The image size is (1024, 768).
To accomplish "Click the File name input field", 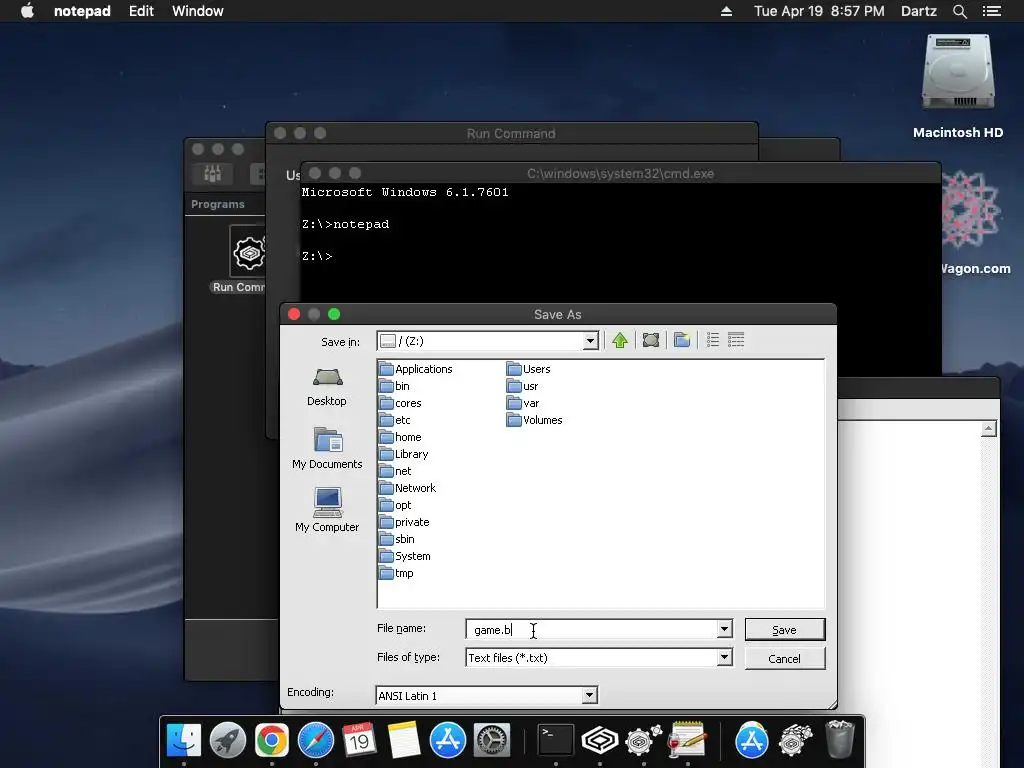I will click(x=592, y=630).
